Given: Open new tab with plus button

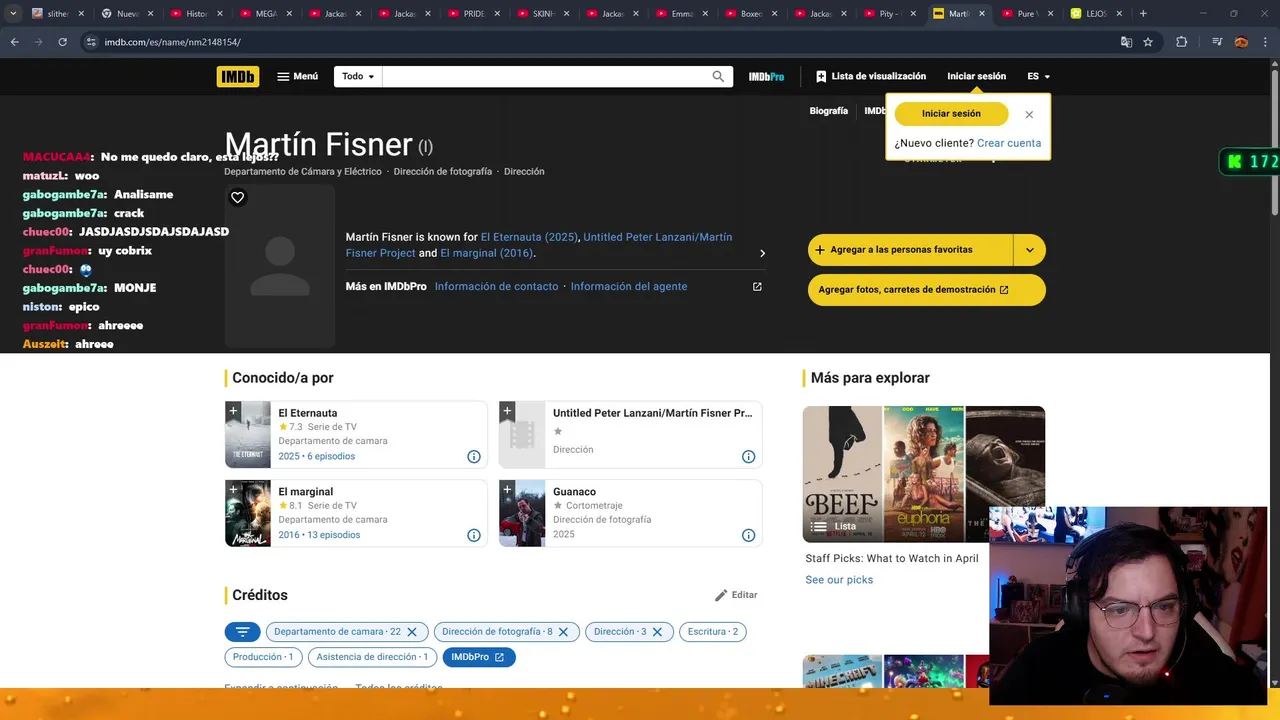Looking at the screenshot, I should 1143,14.
